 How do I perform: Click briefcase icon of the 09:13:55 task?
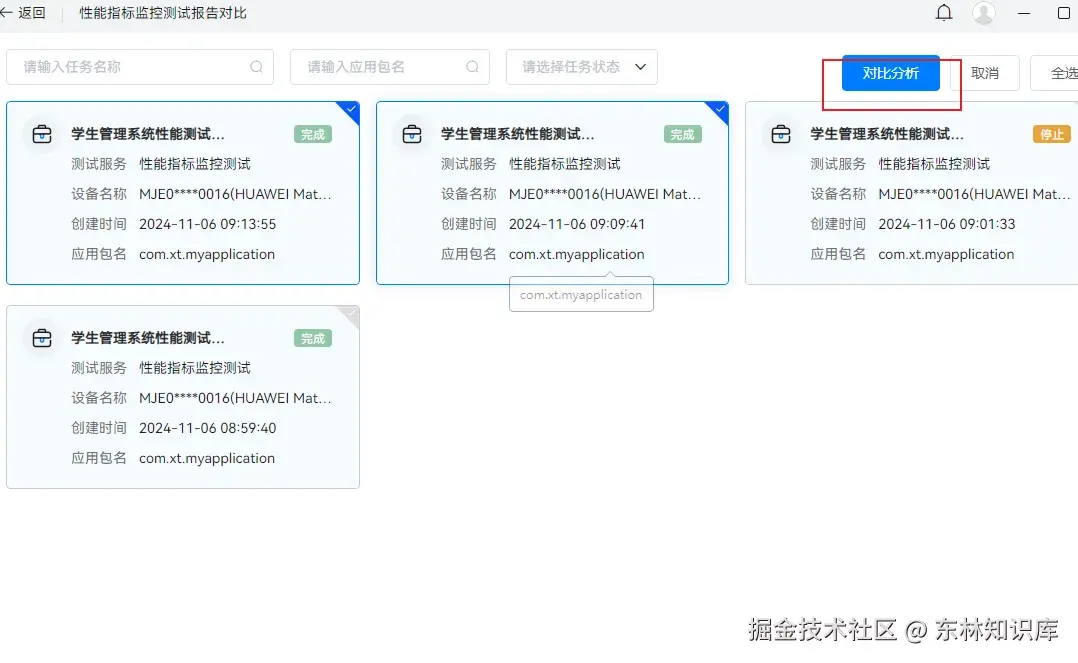pos(42,133)
